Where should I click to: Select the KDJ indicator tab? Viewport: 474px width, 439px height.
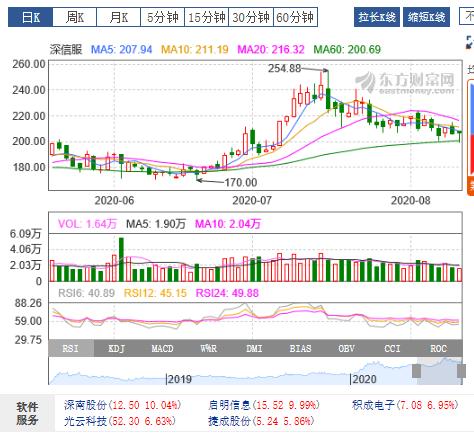[117, 348]
